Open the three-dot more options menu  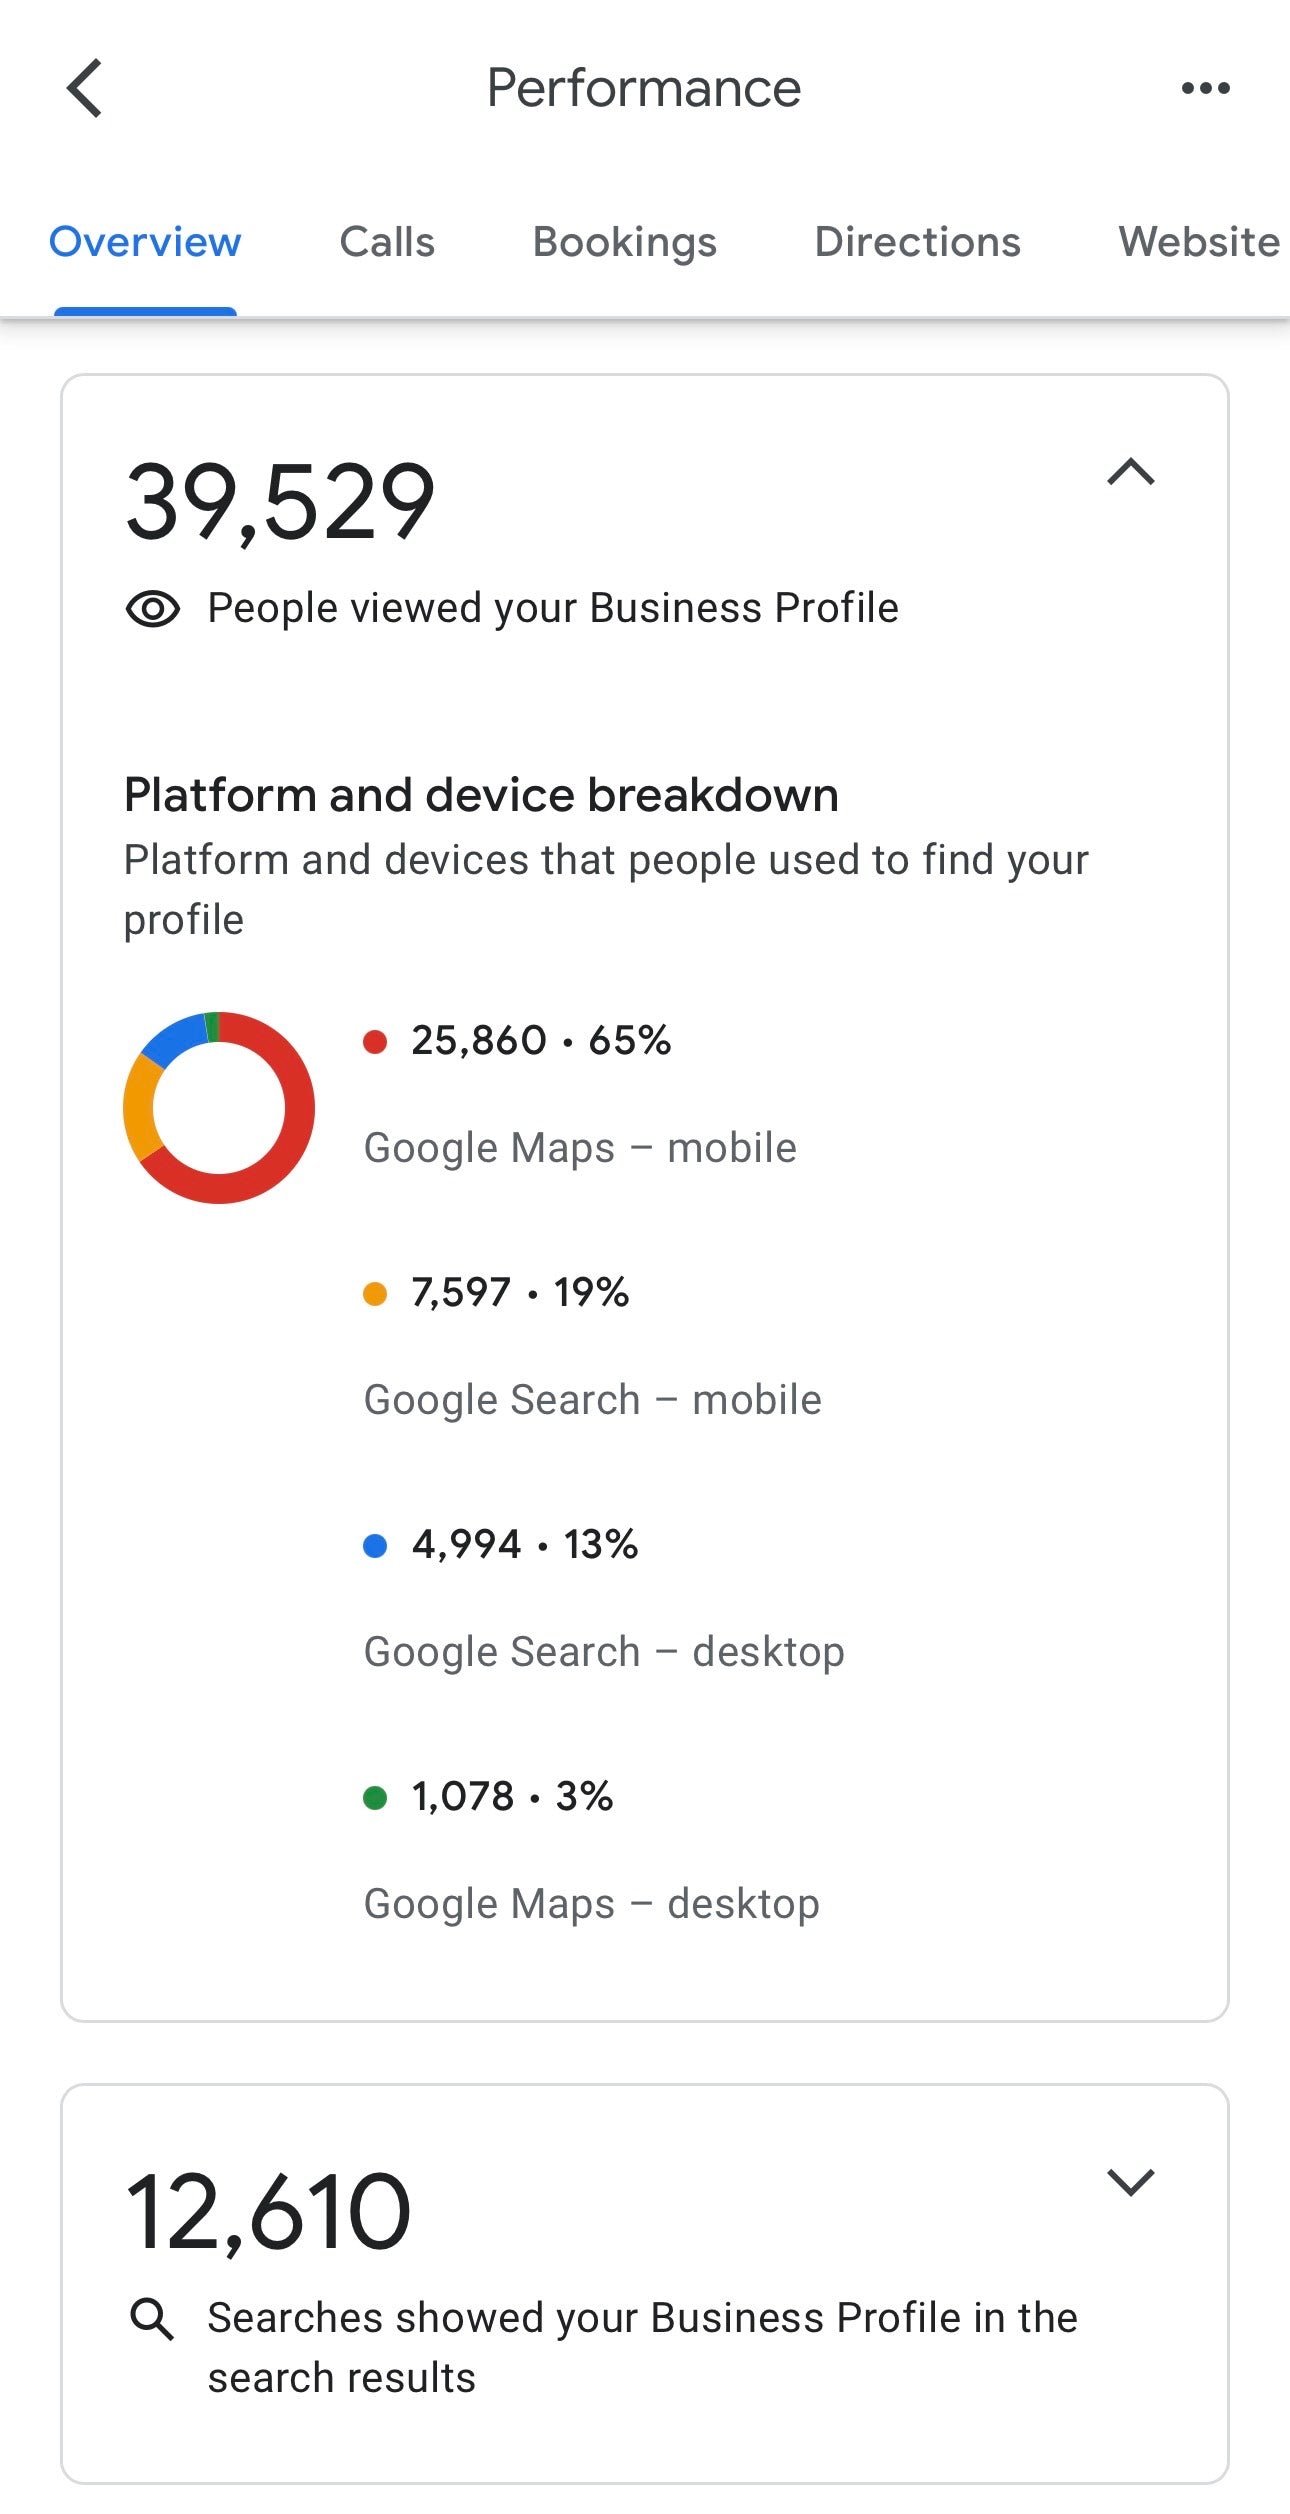pos(1205,88)
